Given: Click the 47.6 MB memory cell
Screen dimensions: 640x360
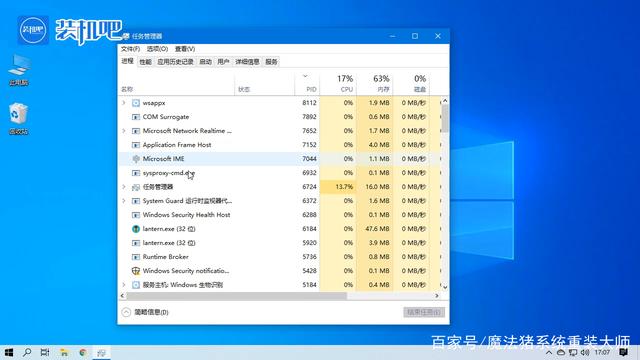Looking at the screenshot, I should [375, 229].
